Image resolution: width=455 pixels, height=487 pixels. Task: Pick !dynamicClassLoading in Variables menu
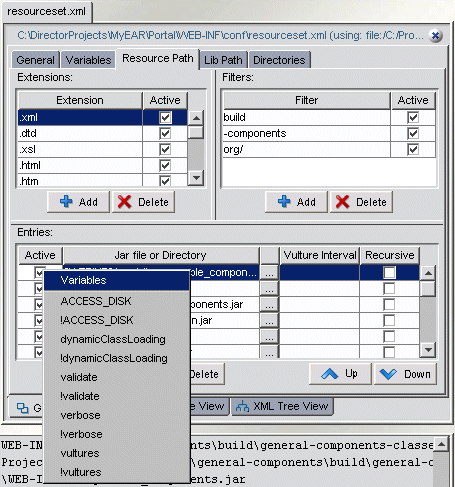(x=117, y=358)
